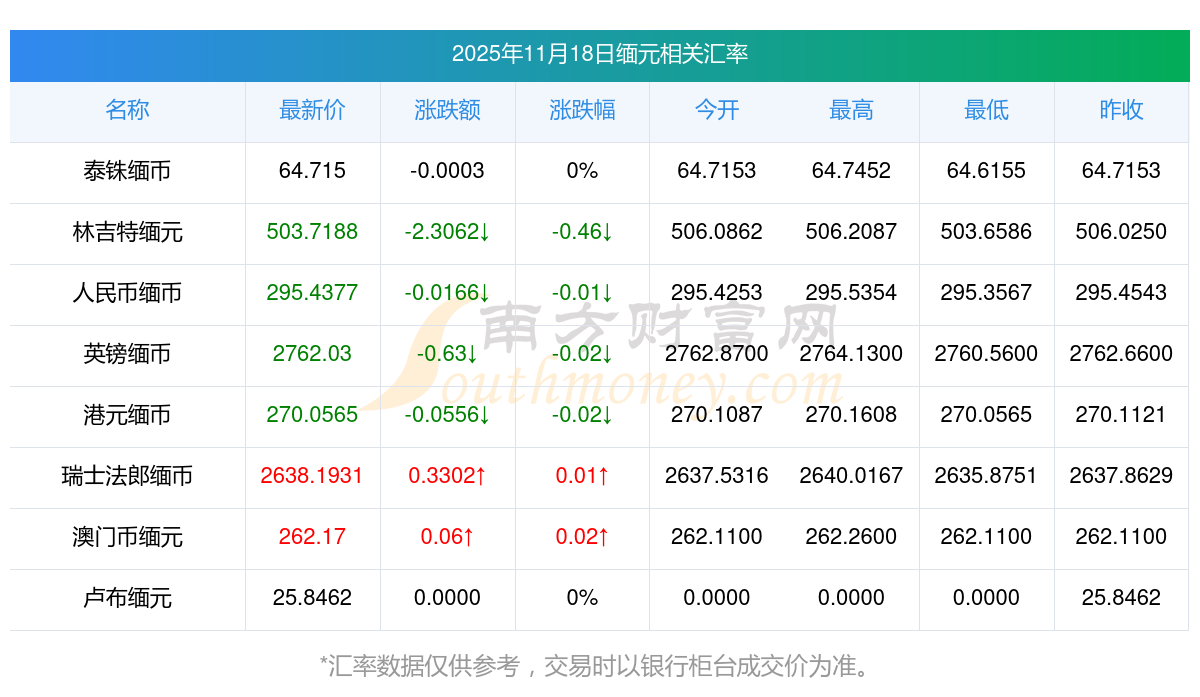The image size is (1200, 697).
Task: Click the 最低 column header
Action: (986, 110)
